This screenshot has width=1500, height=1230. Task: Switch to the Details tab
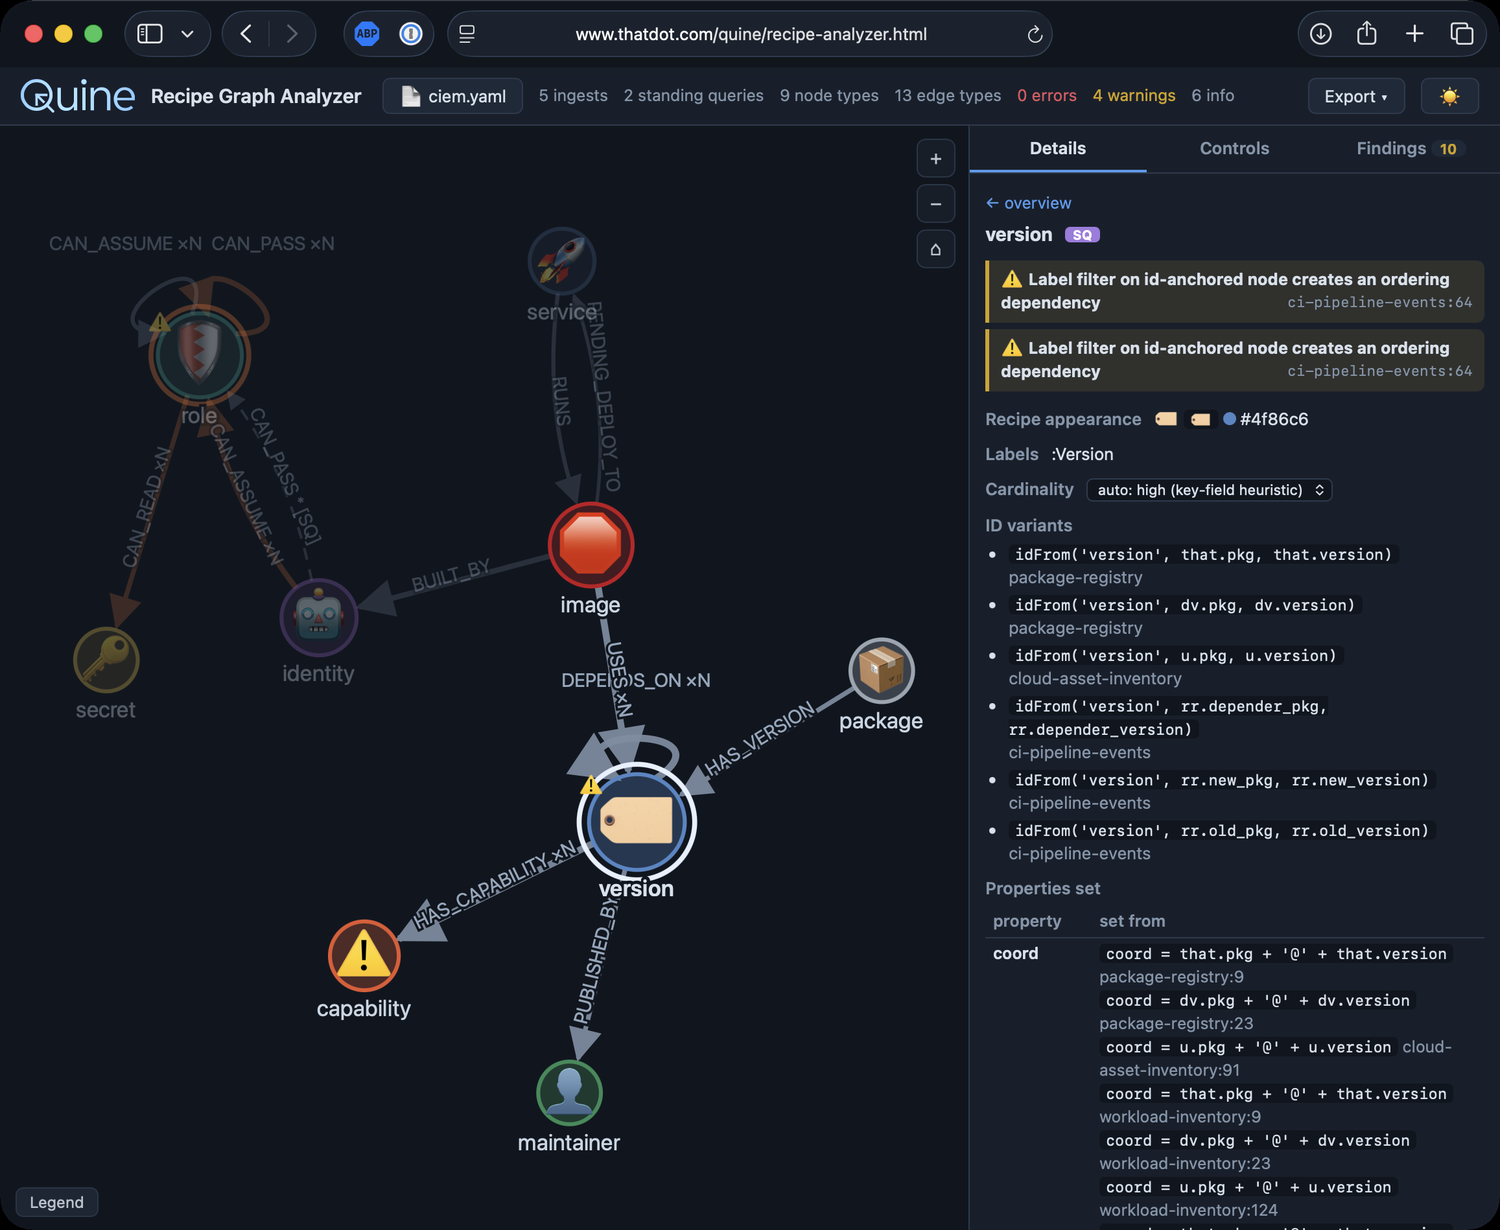(x=1057, y=148)
